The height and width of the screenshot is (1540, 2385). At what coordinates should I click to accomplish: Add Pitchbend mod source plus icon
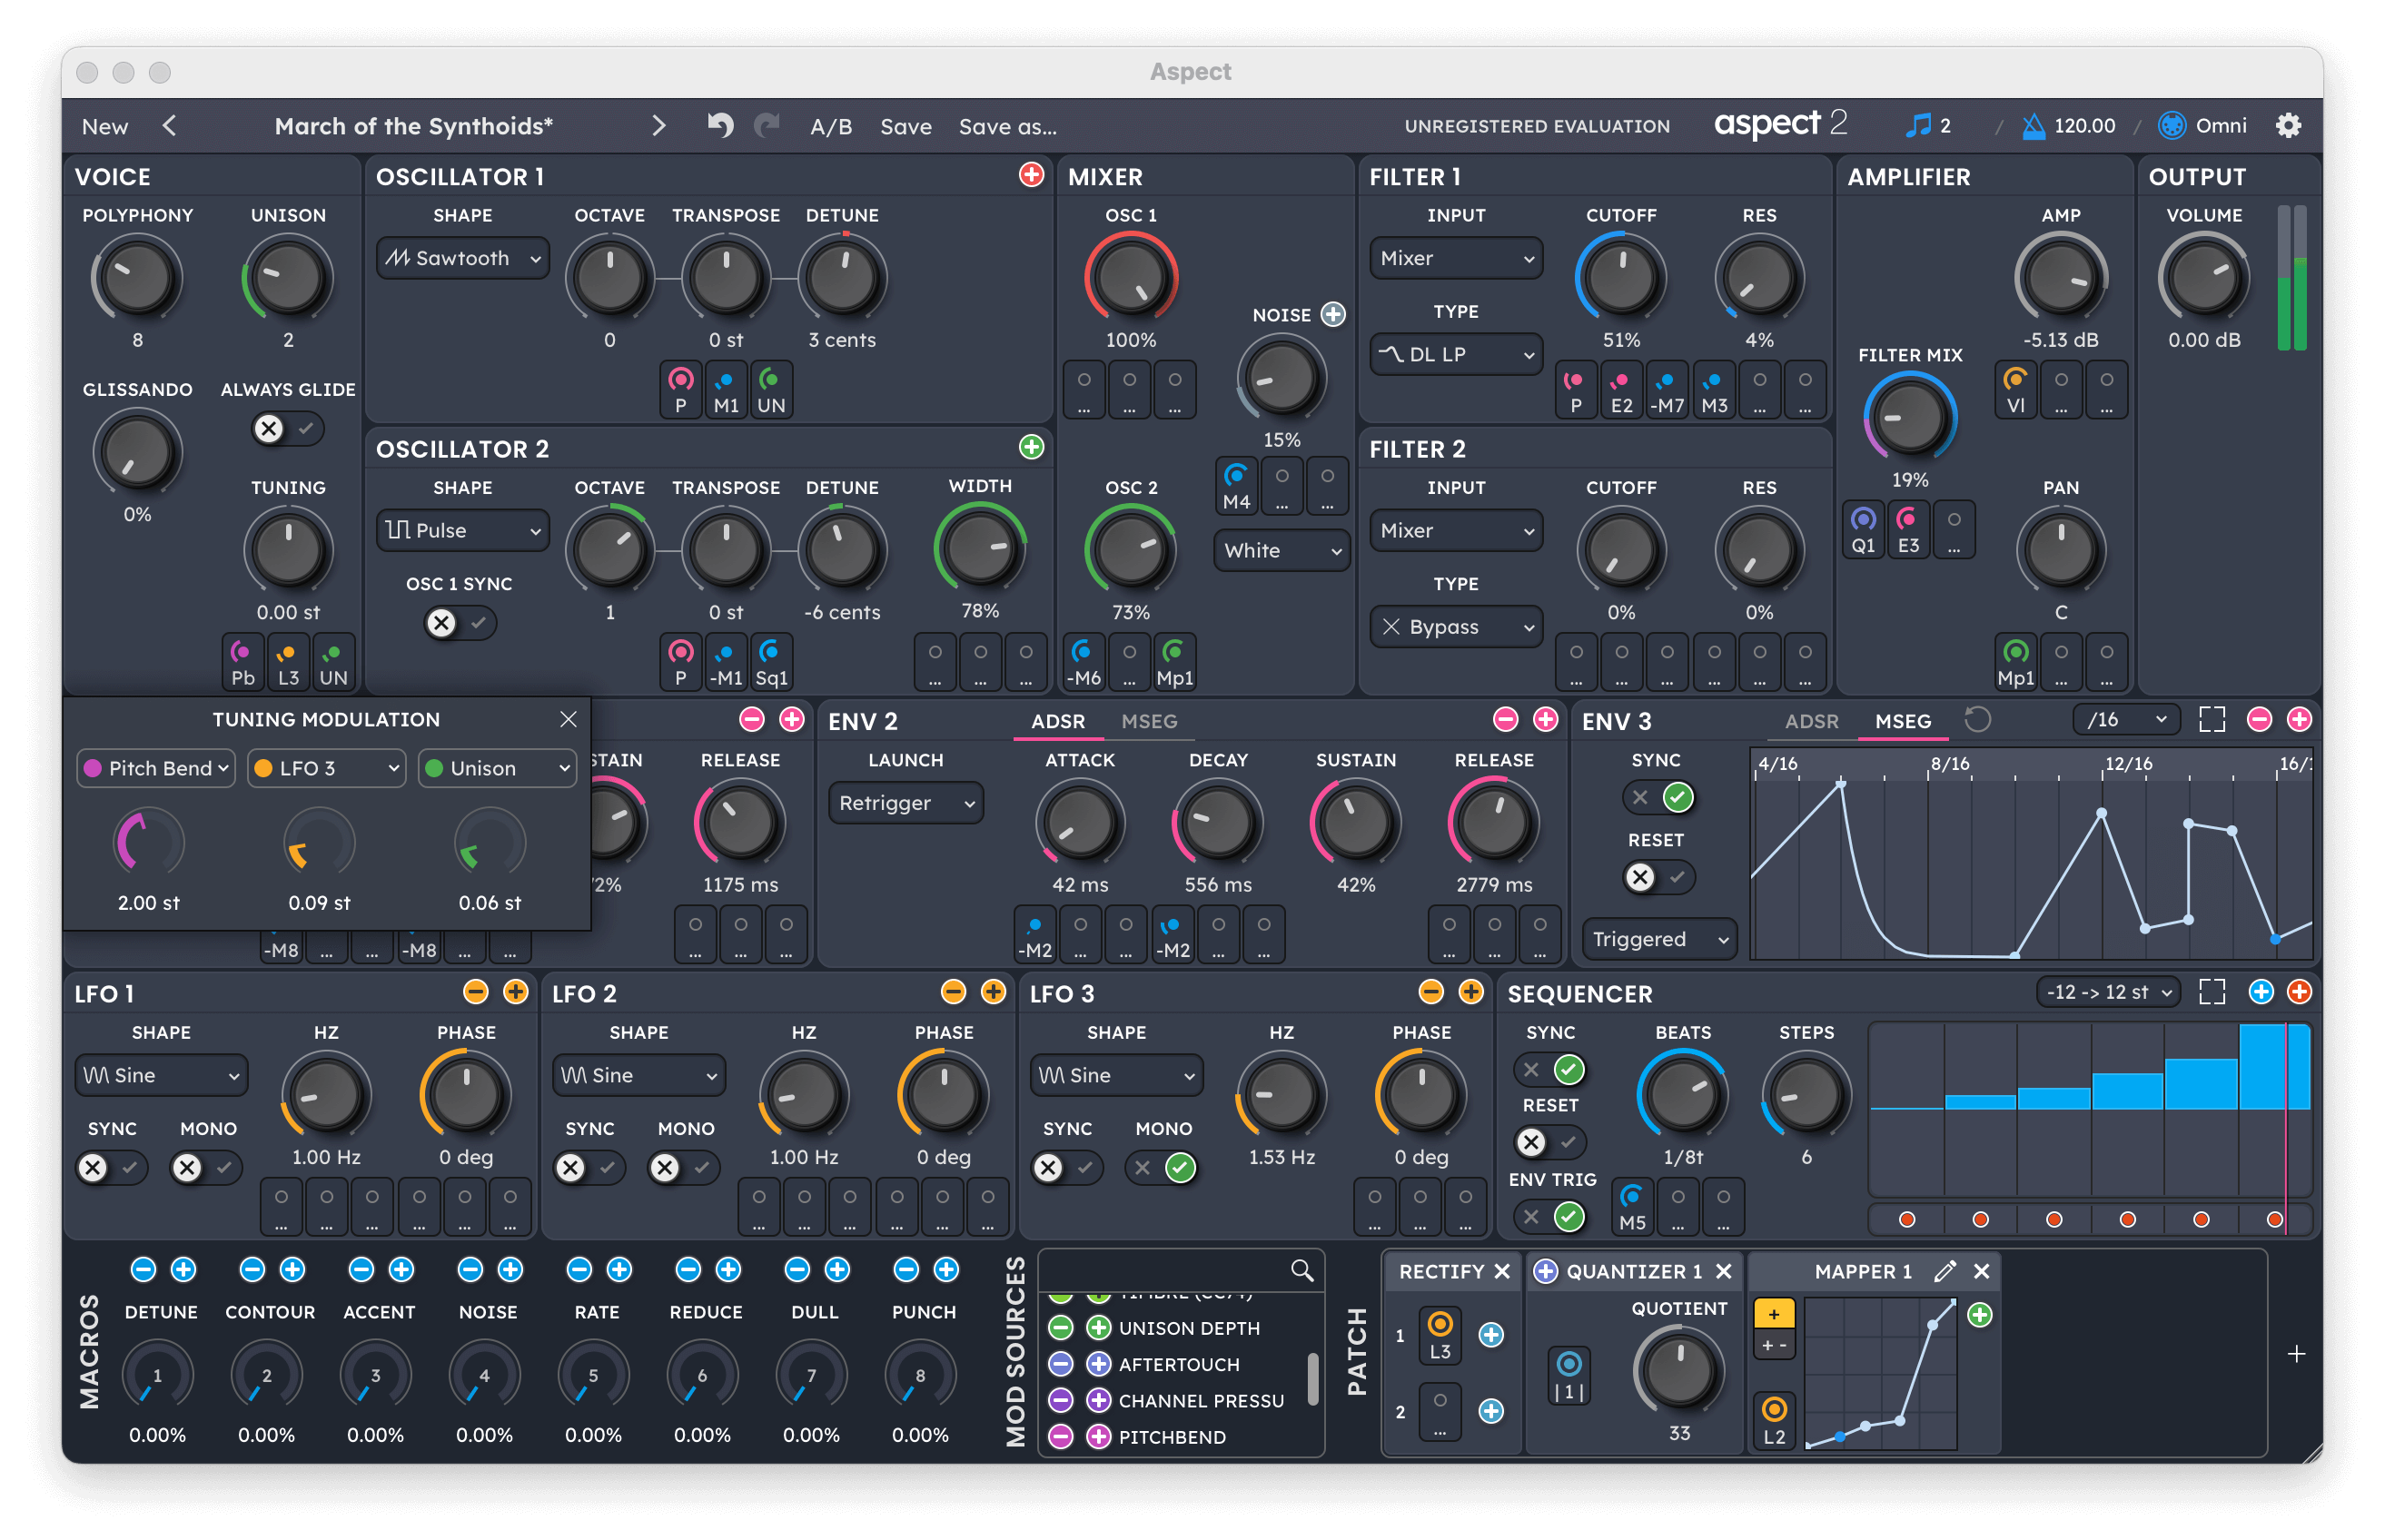[1098, 1436]
